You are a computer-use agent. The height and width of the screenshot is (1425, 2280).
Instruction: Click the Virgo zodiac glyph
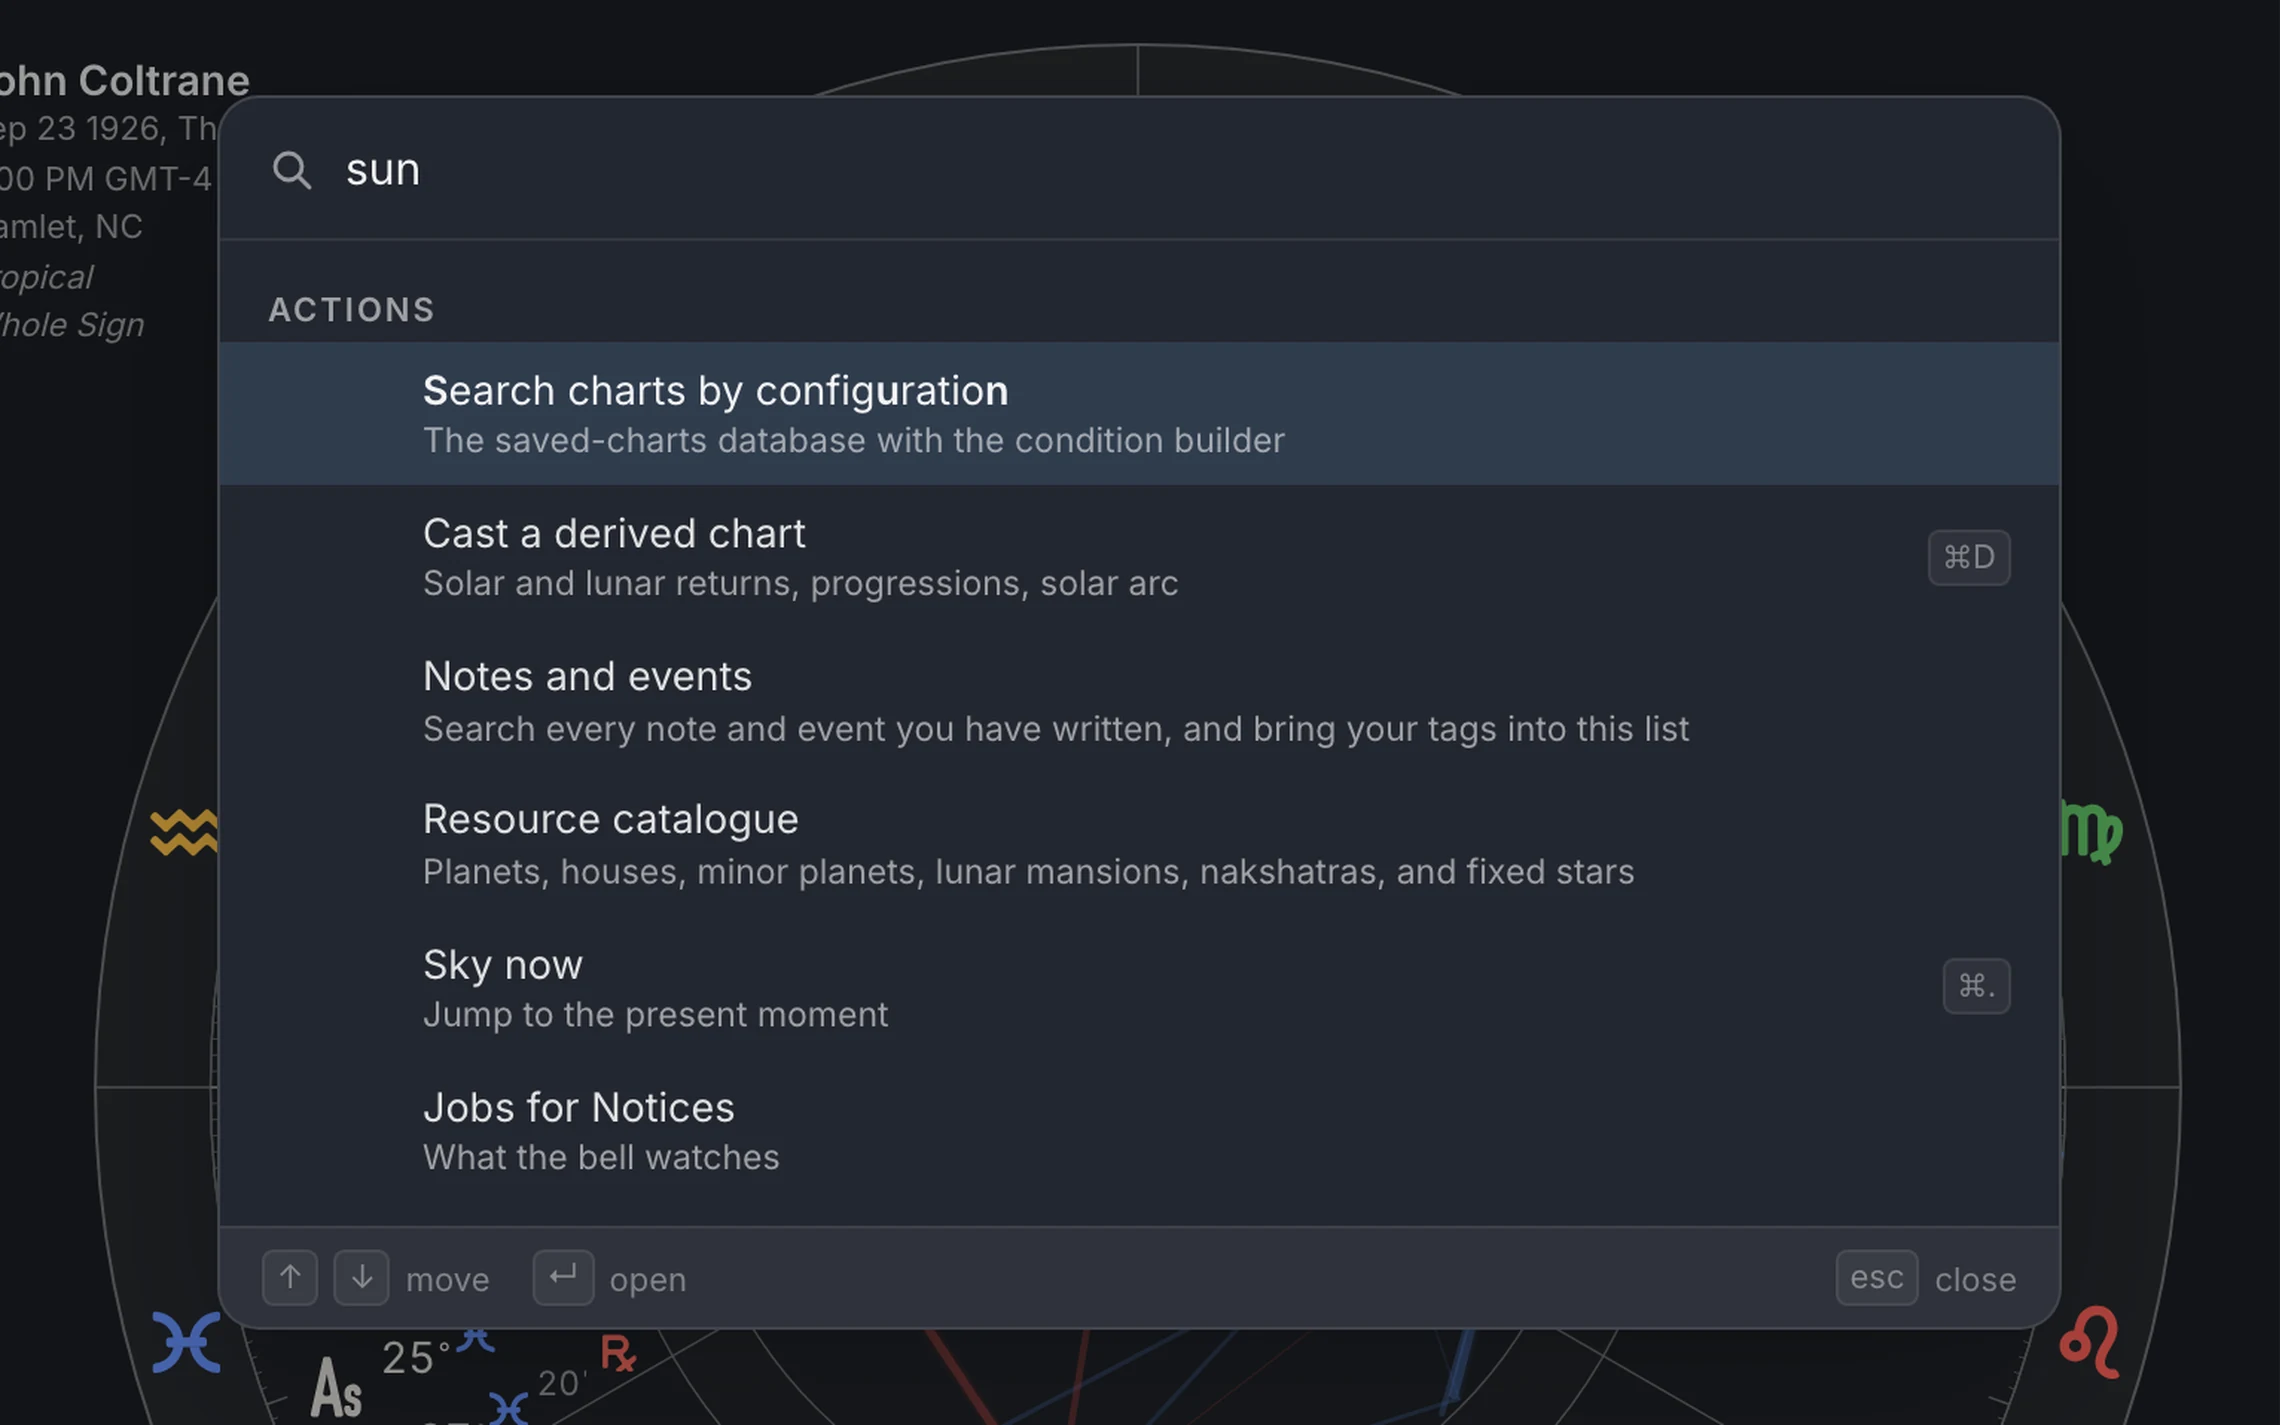pos(2092,833)
